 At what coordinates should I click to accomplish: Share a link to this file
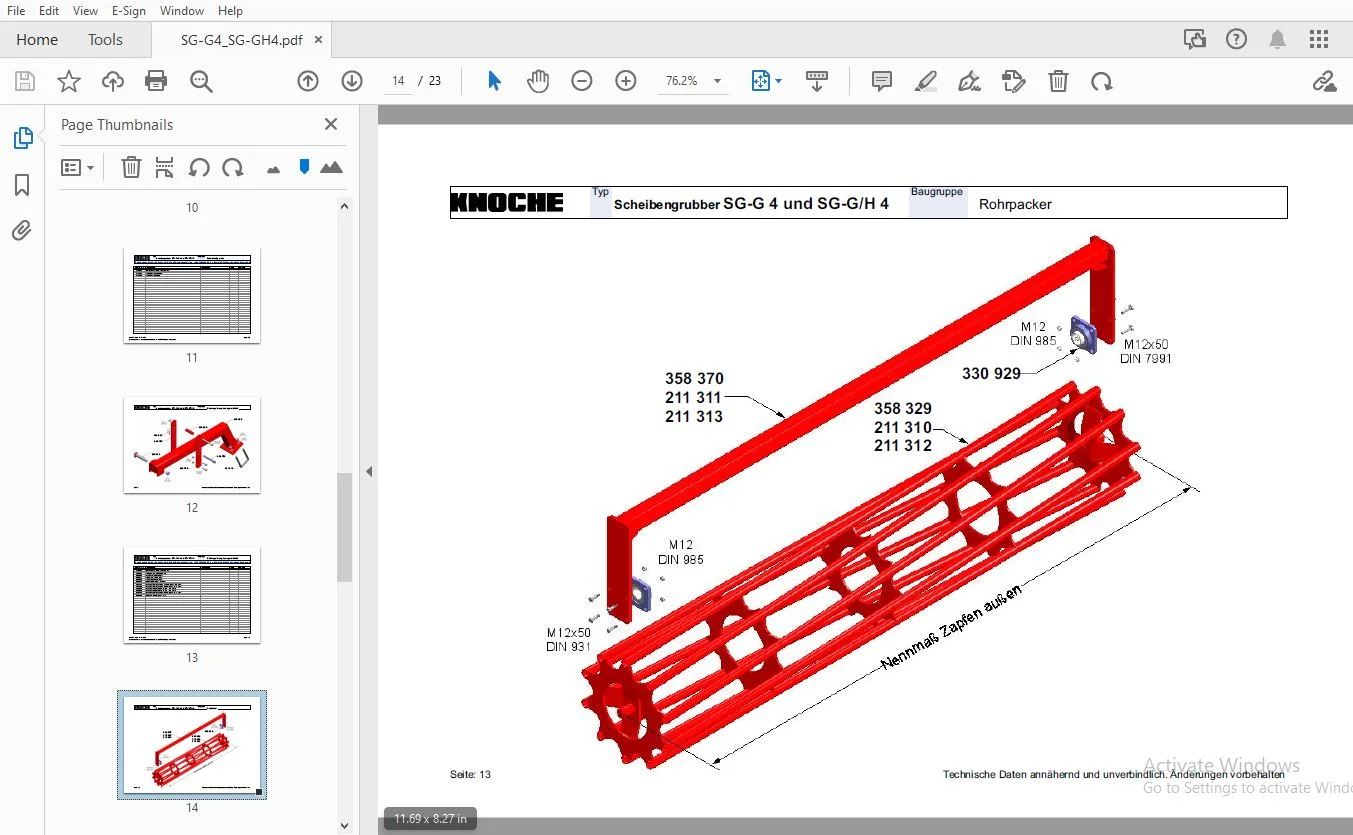coord(1324,81)
